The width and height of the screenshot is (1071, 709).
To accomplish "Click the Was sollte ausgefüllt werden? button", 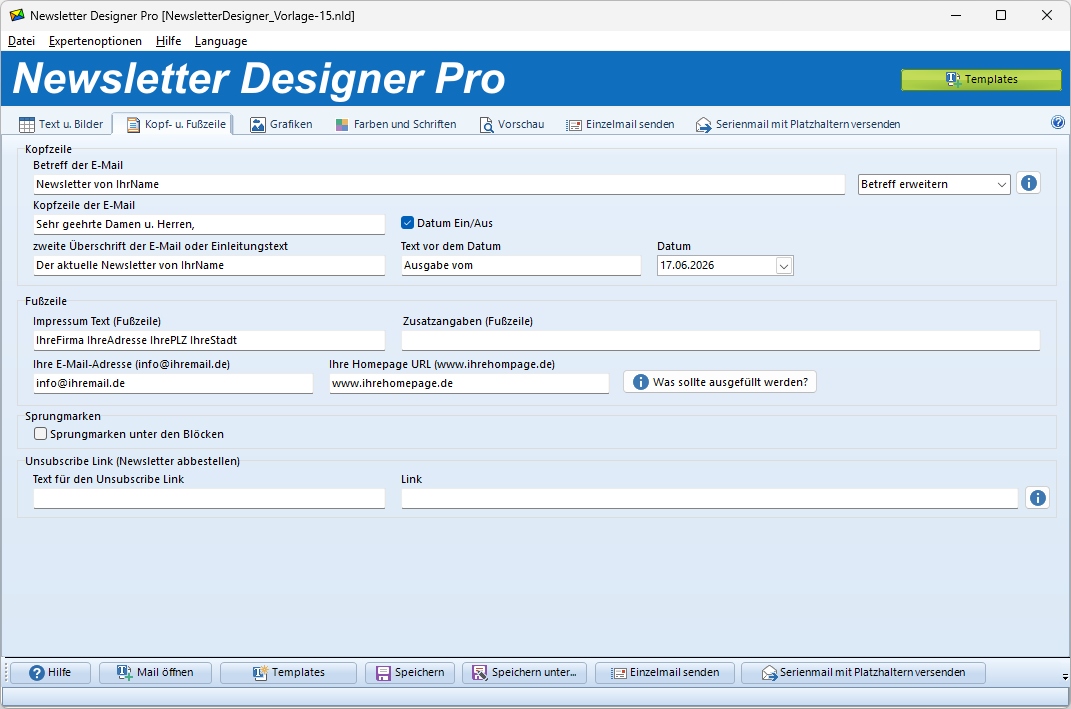I will pyautogui.click(x=720, y=382).
